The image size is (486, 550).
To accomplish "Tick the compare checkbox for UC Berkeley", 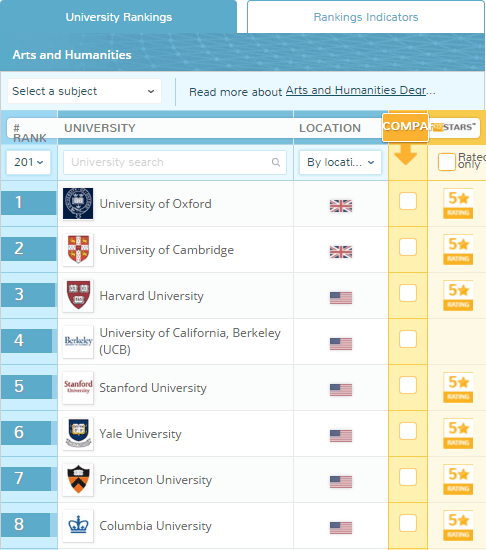I will tap(408, 339).
